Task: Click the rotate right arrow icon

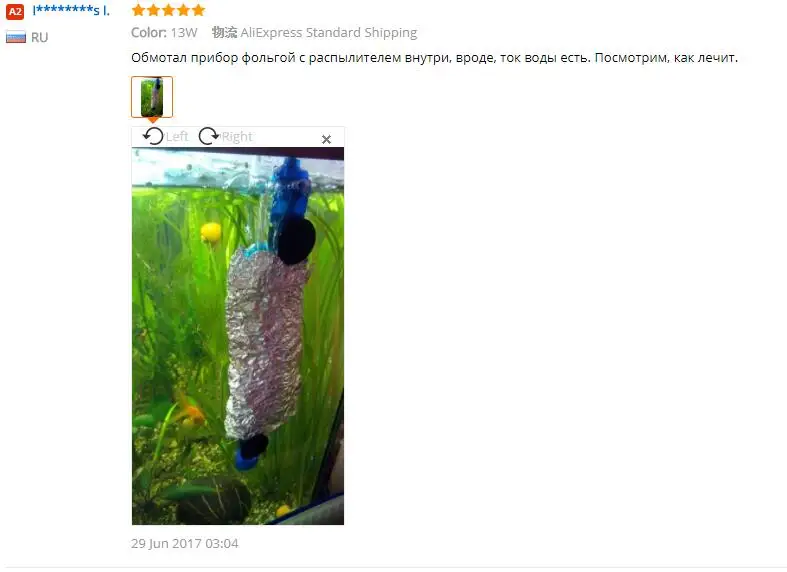Action: 208,136
